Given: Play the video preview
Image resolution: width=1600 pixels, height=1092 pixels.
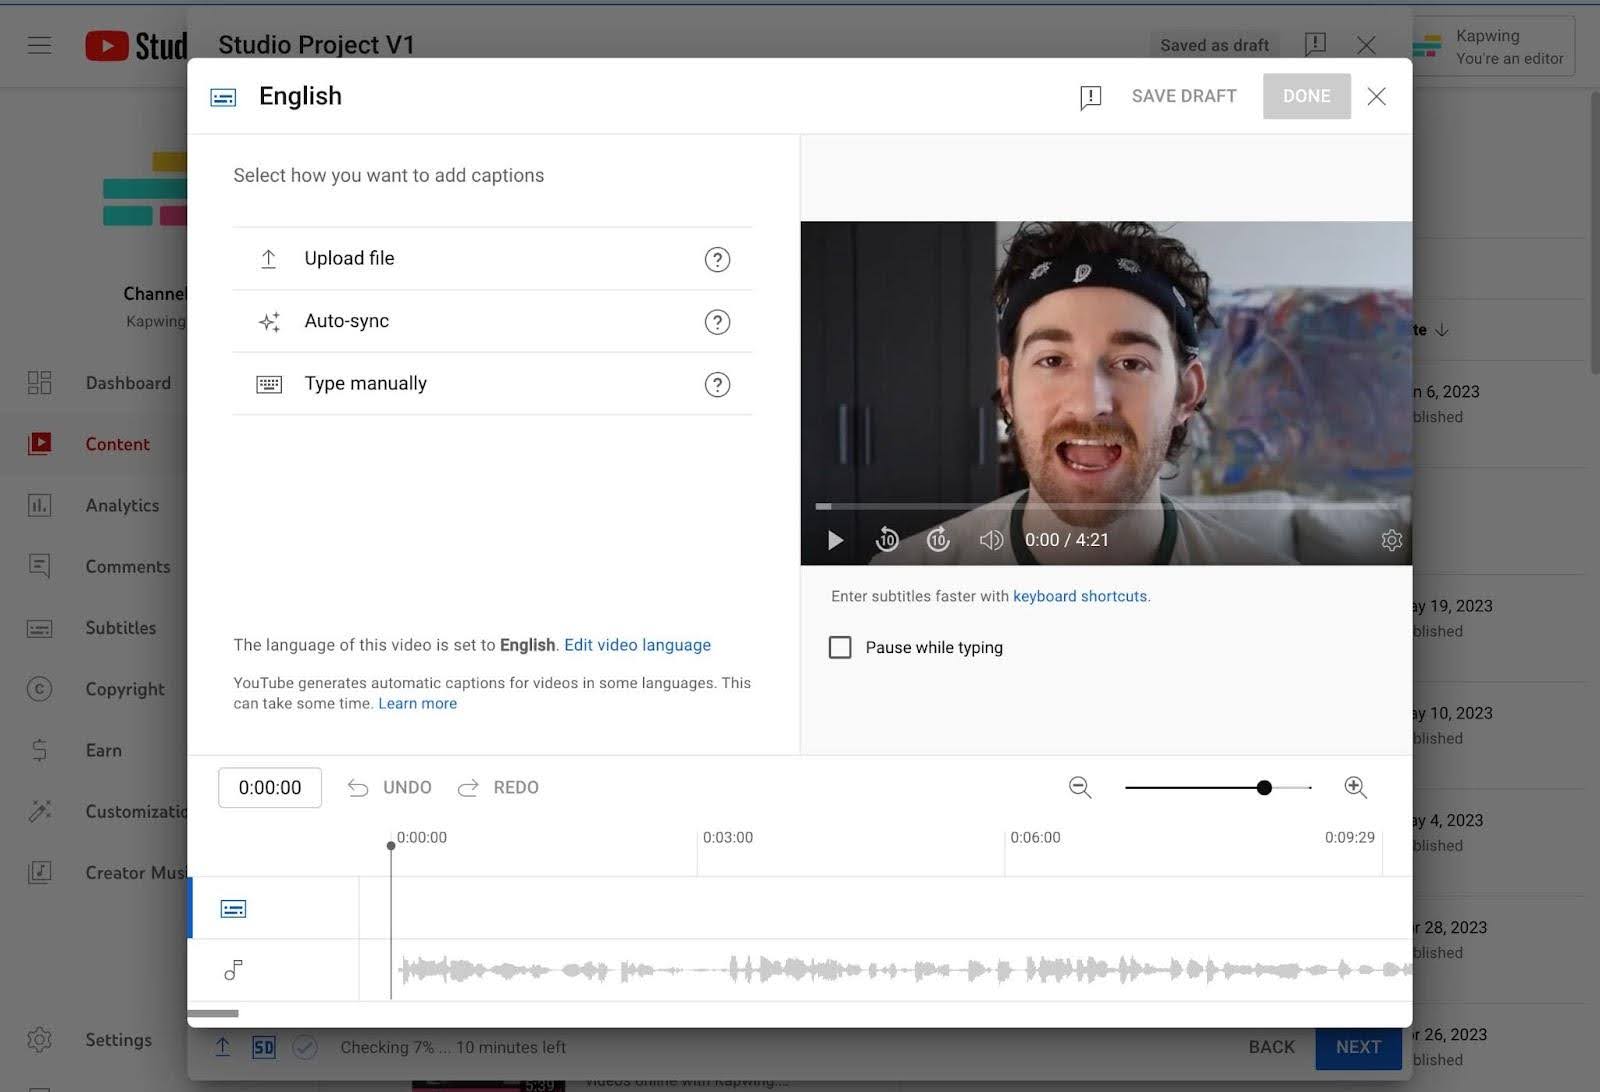Looking at the screenshot, I should pyautogui.click(x=835, y=540).
